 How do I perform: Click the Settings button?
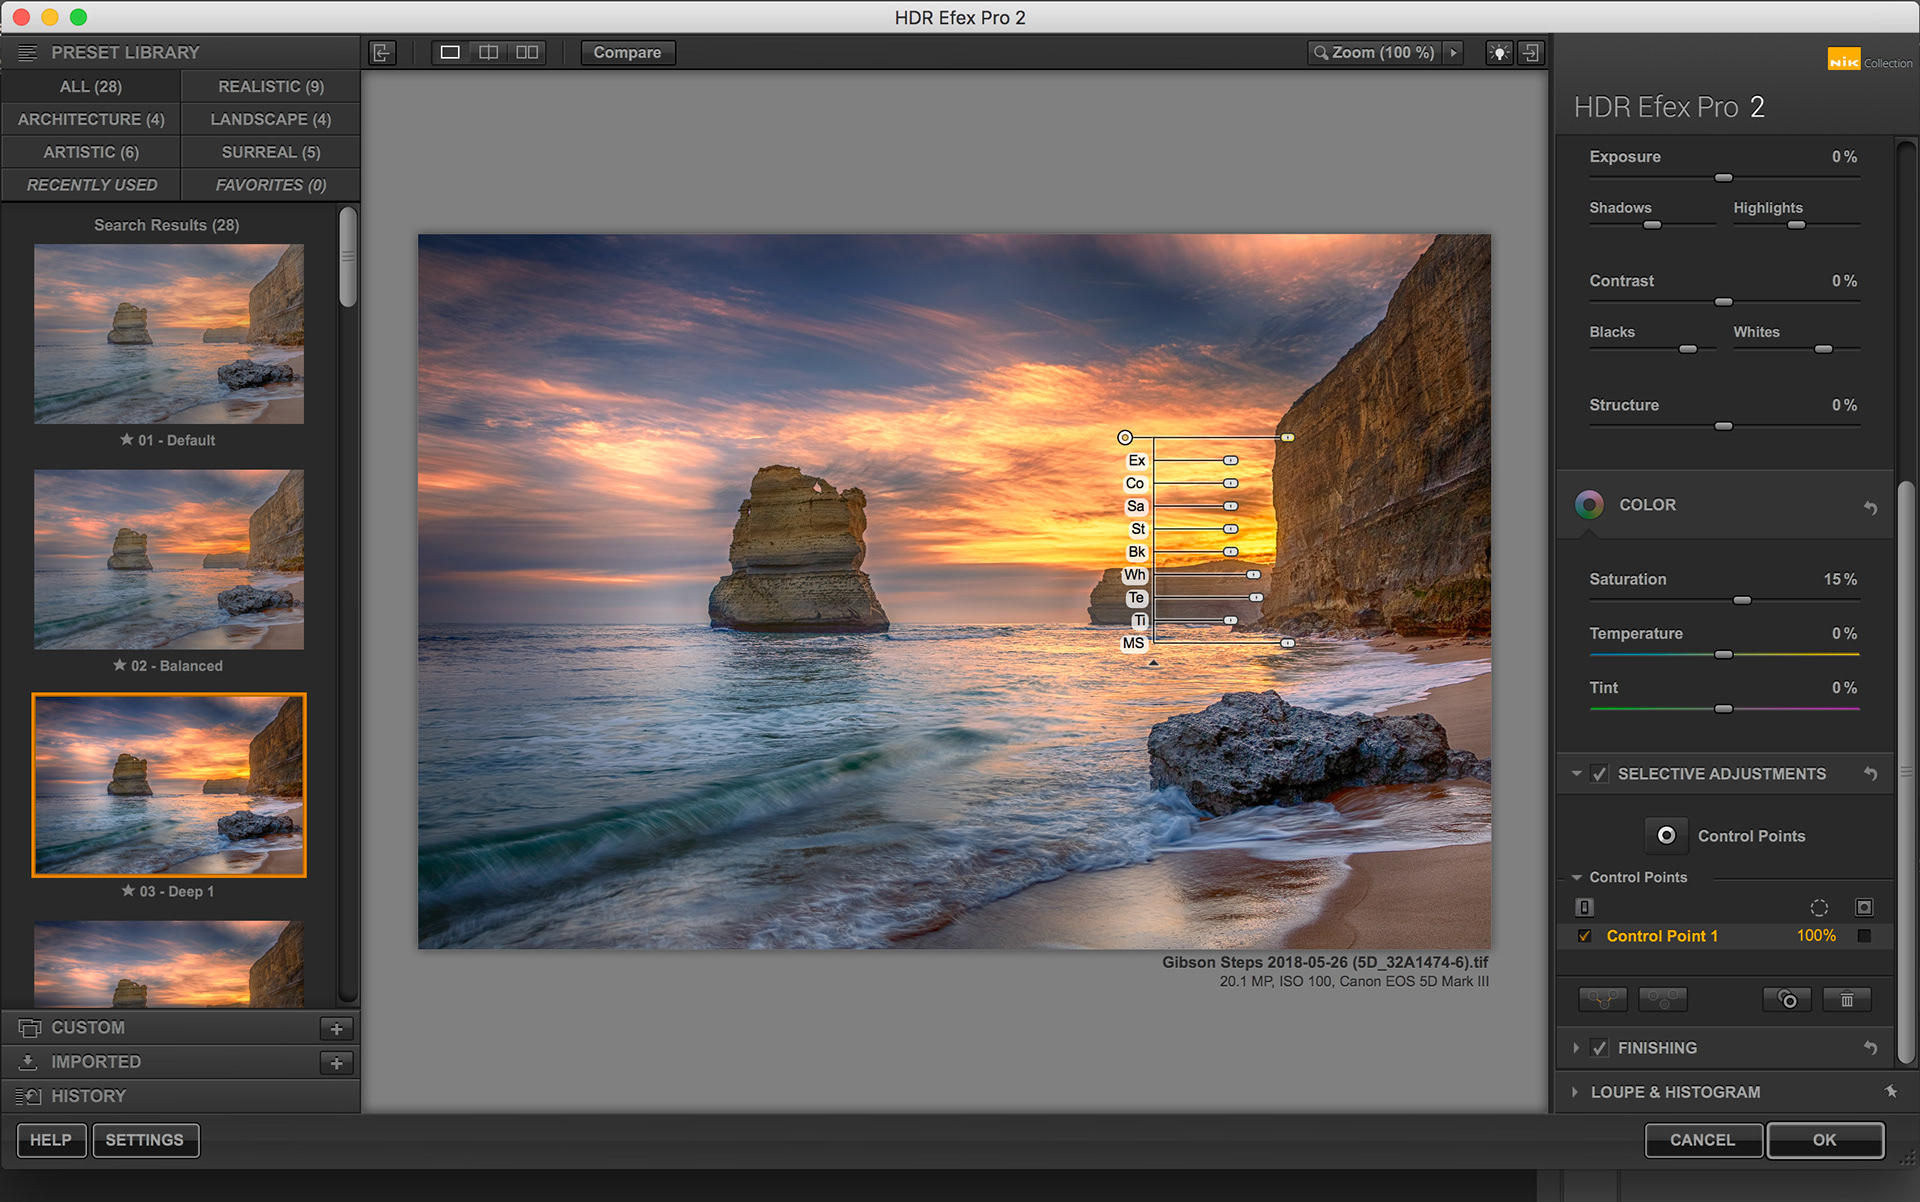[x=145, y=1140]
